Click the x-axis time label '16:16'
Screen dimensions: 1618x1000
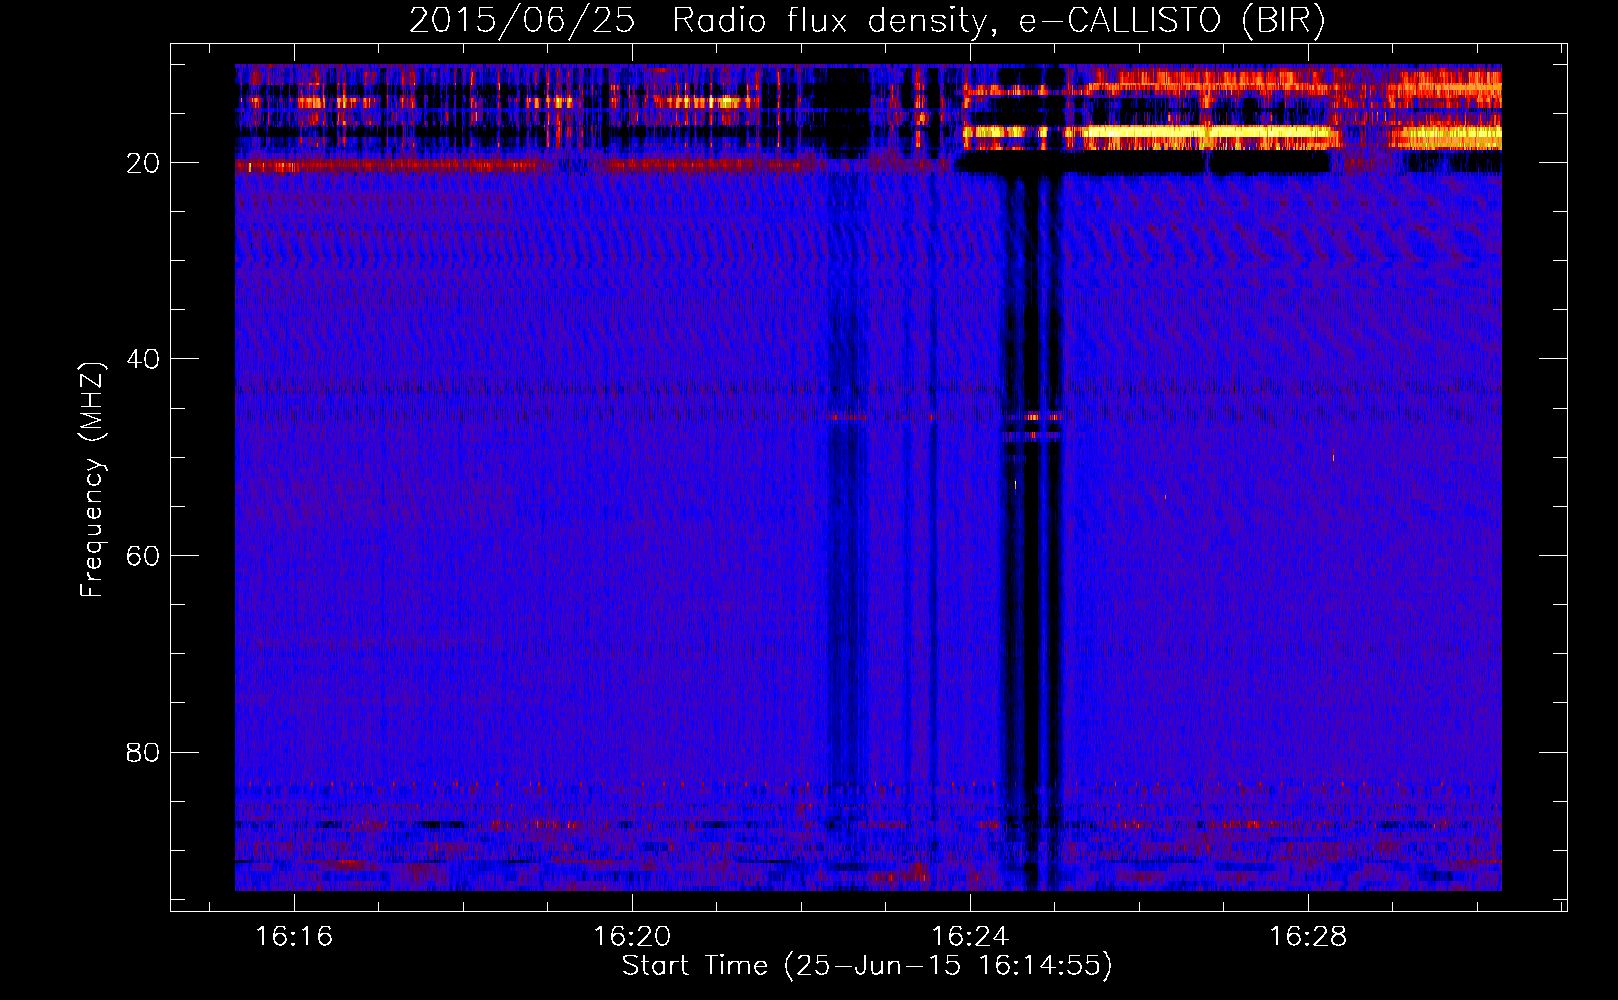click(x=294, y=937)
